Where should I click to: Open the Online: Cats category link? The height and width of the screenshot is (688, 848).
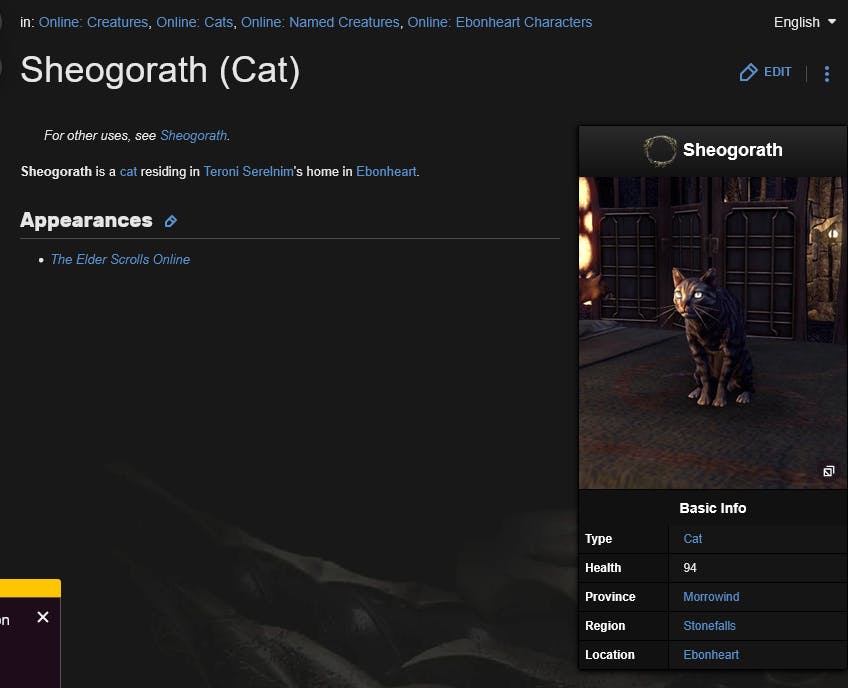click(x=194, y=22)
